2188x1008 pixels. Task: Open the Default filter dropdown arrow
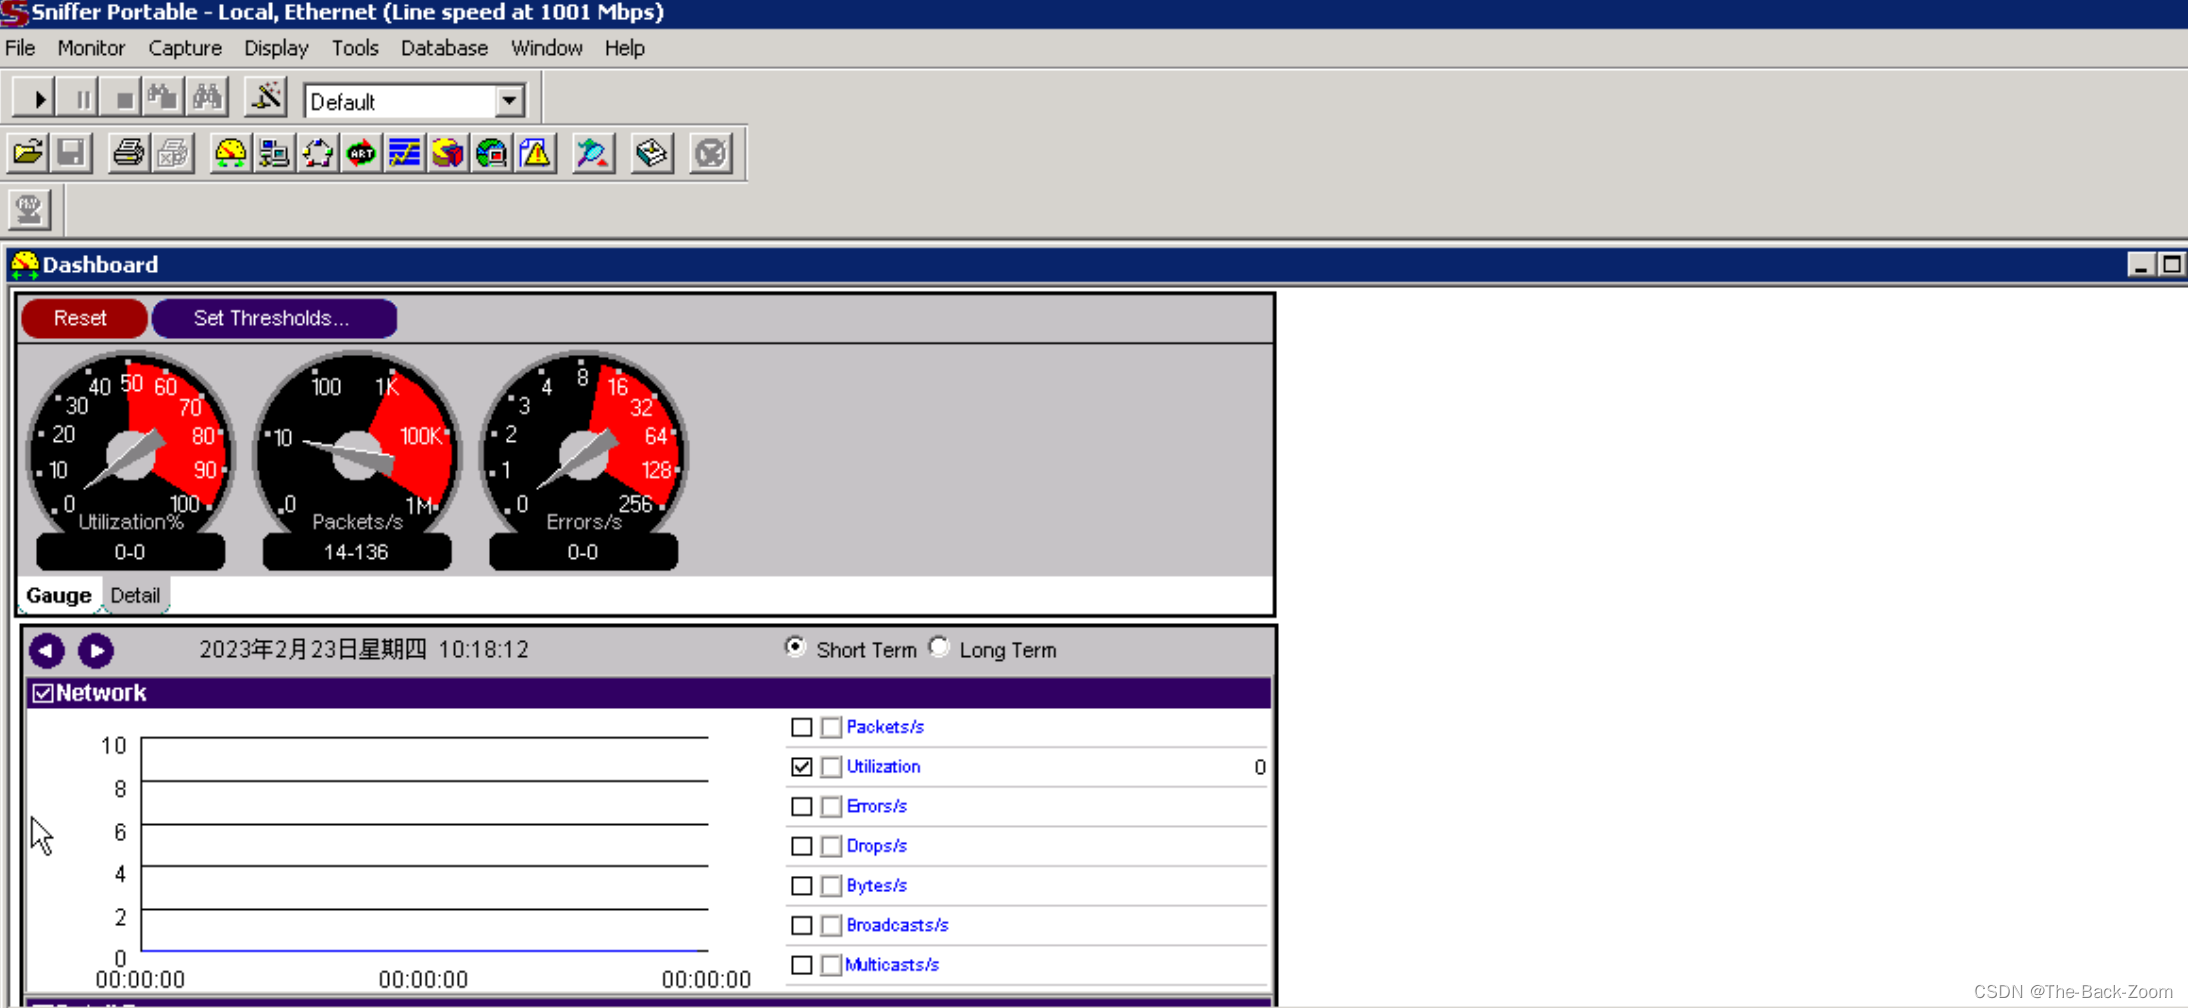click(x=509, y=101)
